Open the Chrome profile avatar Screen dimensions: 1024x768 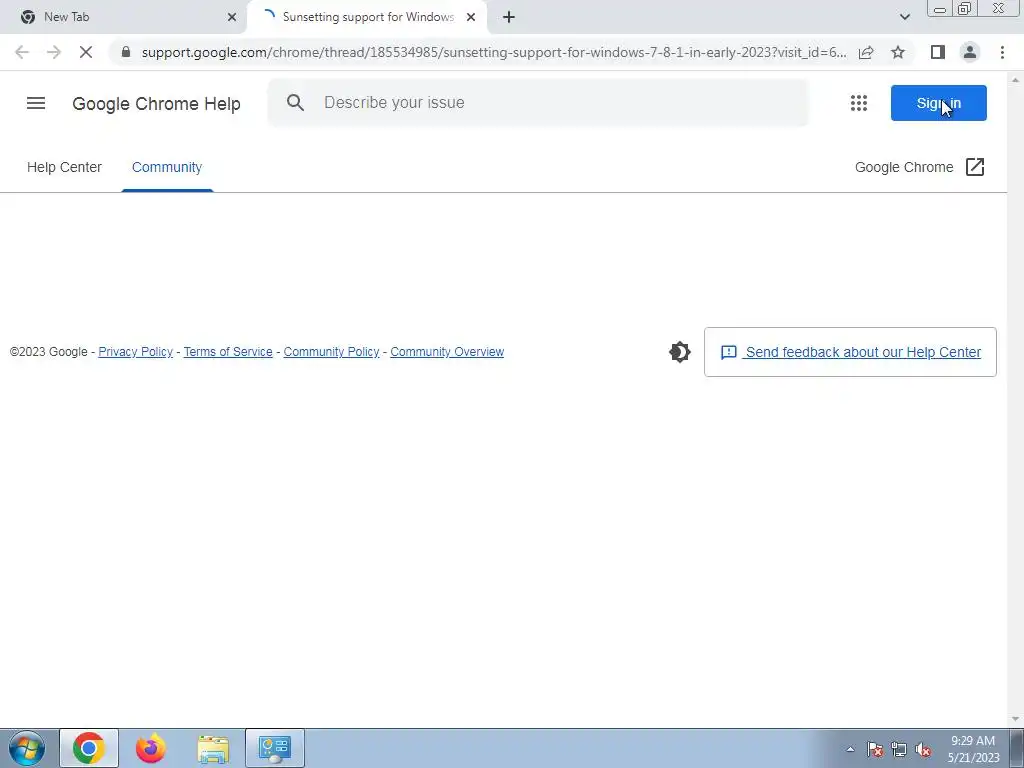(970, 52)
